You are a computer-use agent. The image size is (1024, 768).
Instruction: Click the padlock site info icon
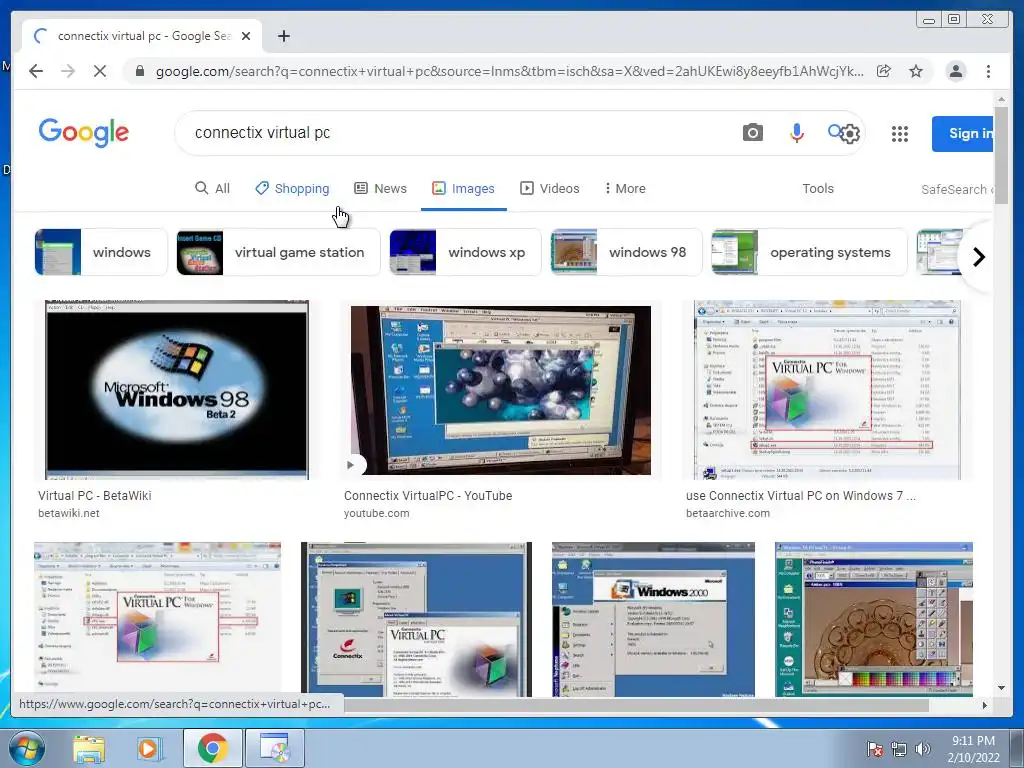tap(140, 71)
